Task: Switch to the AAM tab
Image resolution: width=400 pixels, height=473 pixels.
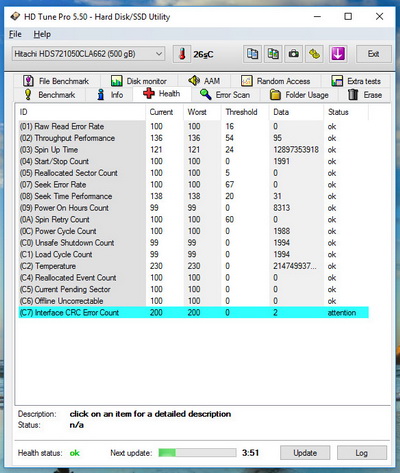Action: click(204, 81)
